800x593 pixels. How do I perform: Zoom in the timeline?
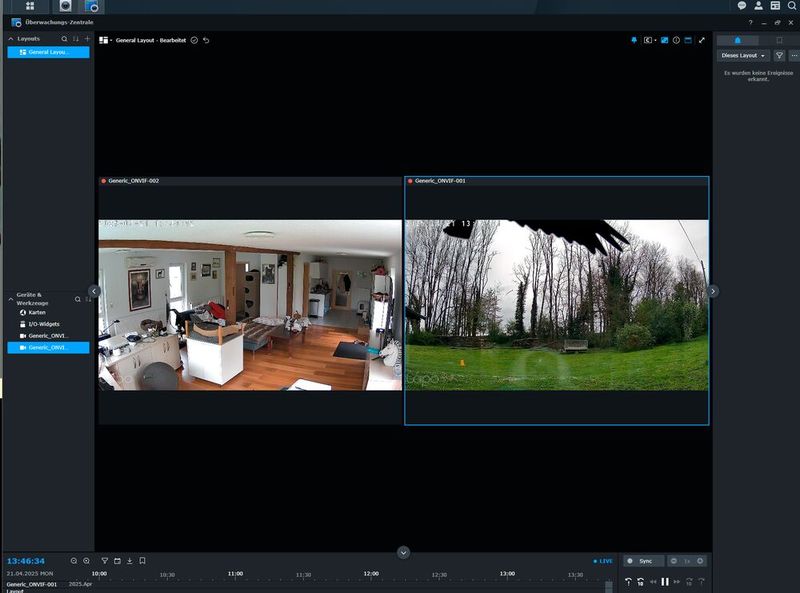pos(87,561)
